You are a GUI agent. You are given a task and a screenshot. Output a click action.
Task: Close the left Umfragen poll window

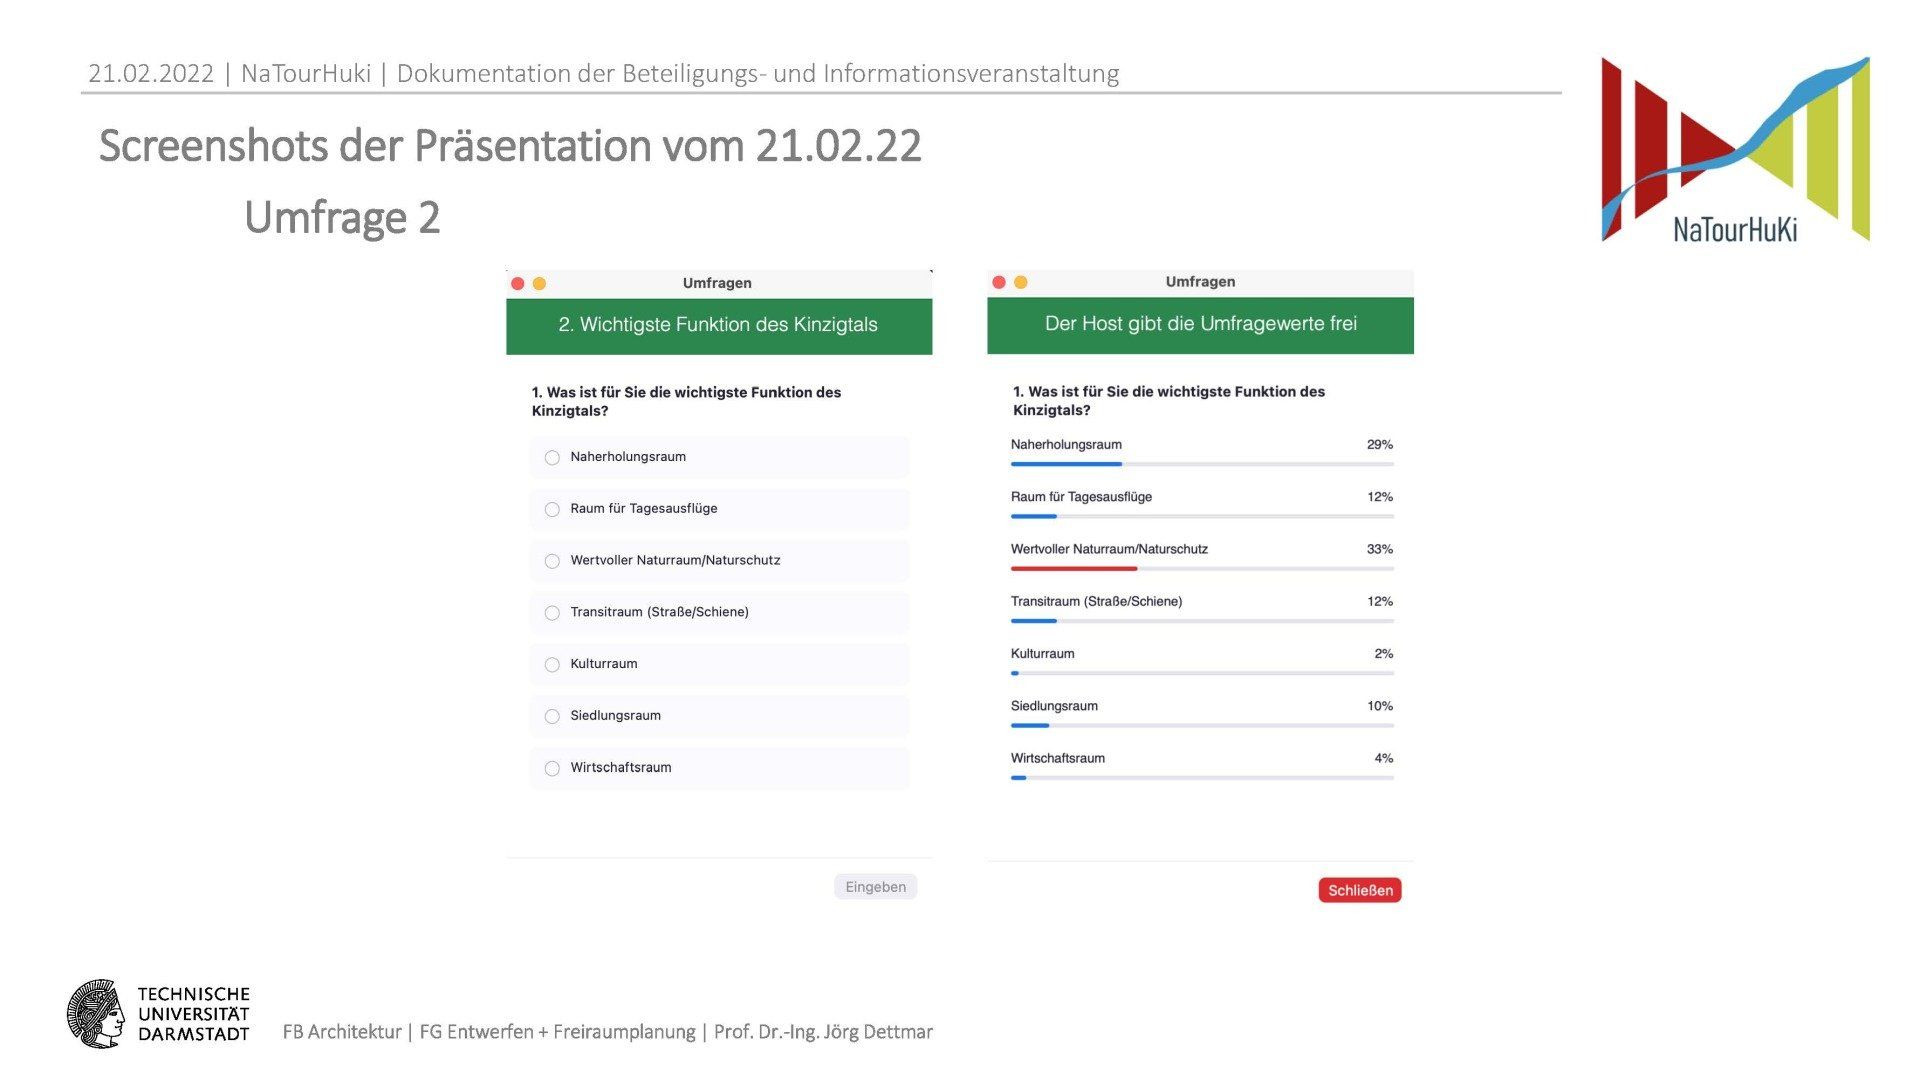[518, 284]
